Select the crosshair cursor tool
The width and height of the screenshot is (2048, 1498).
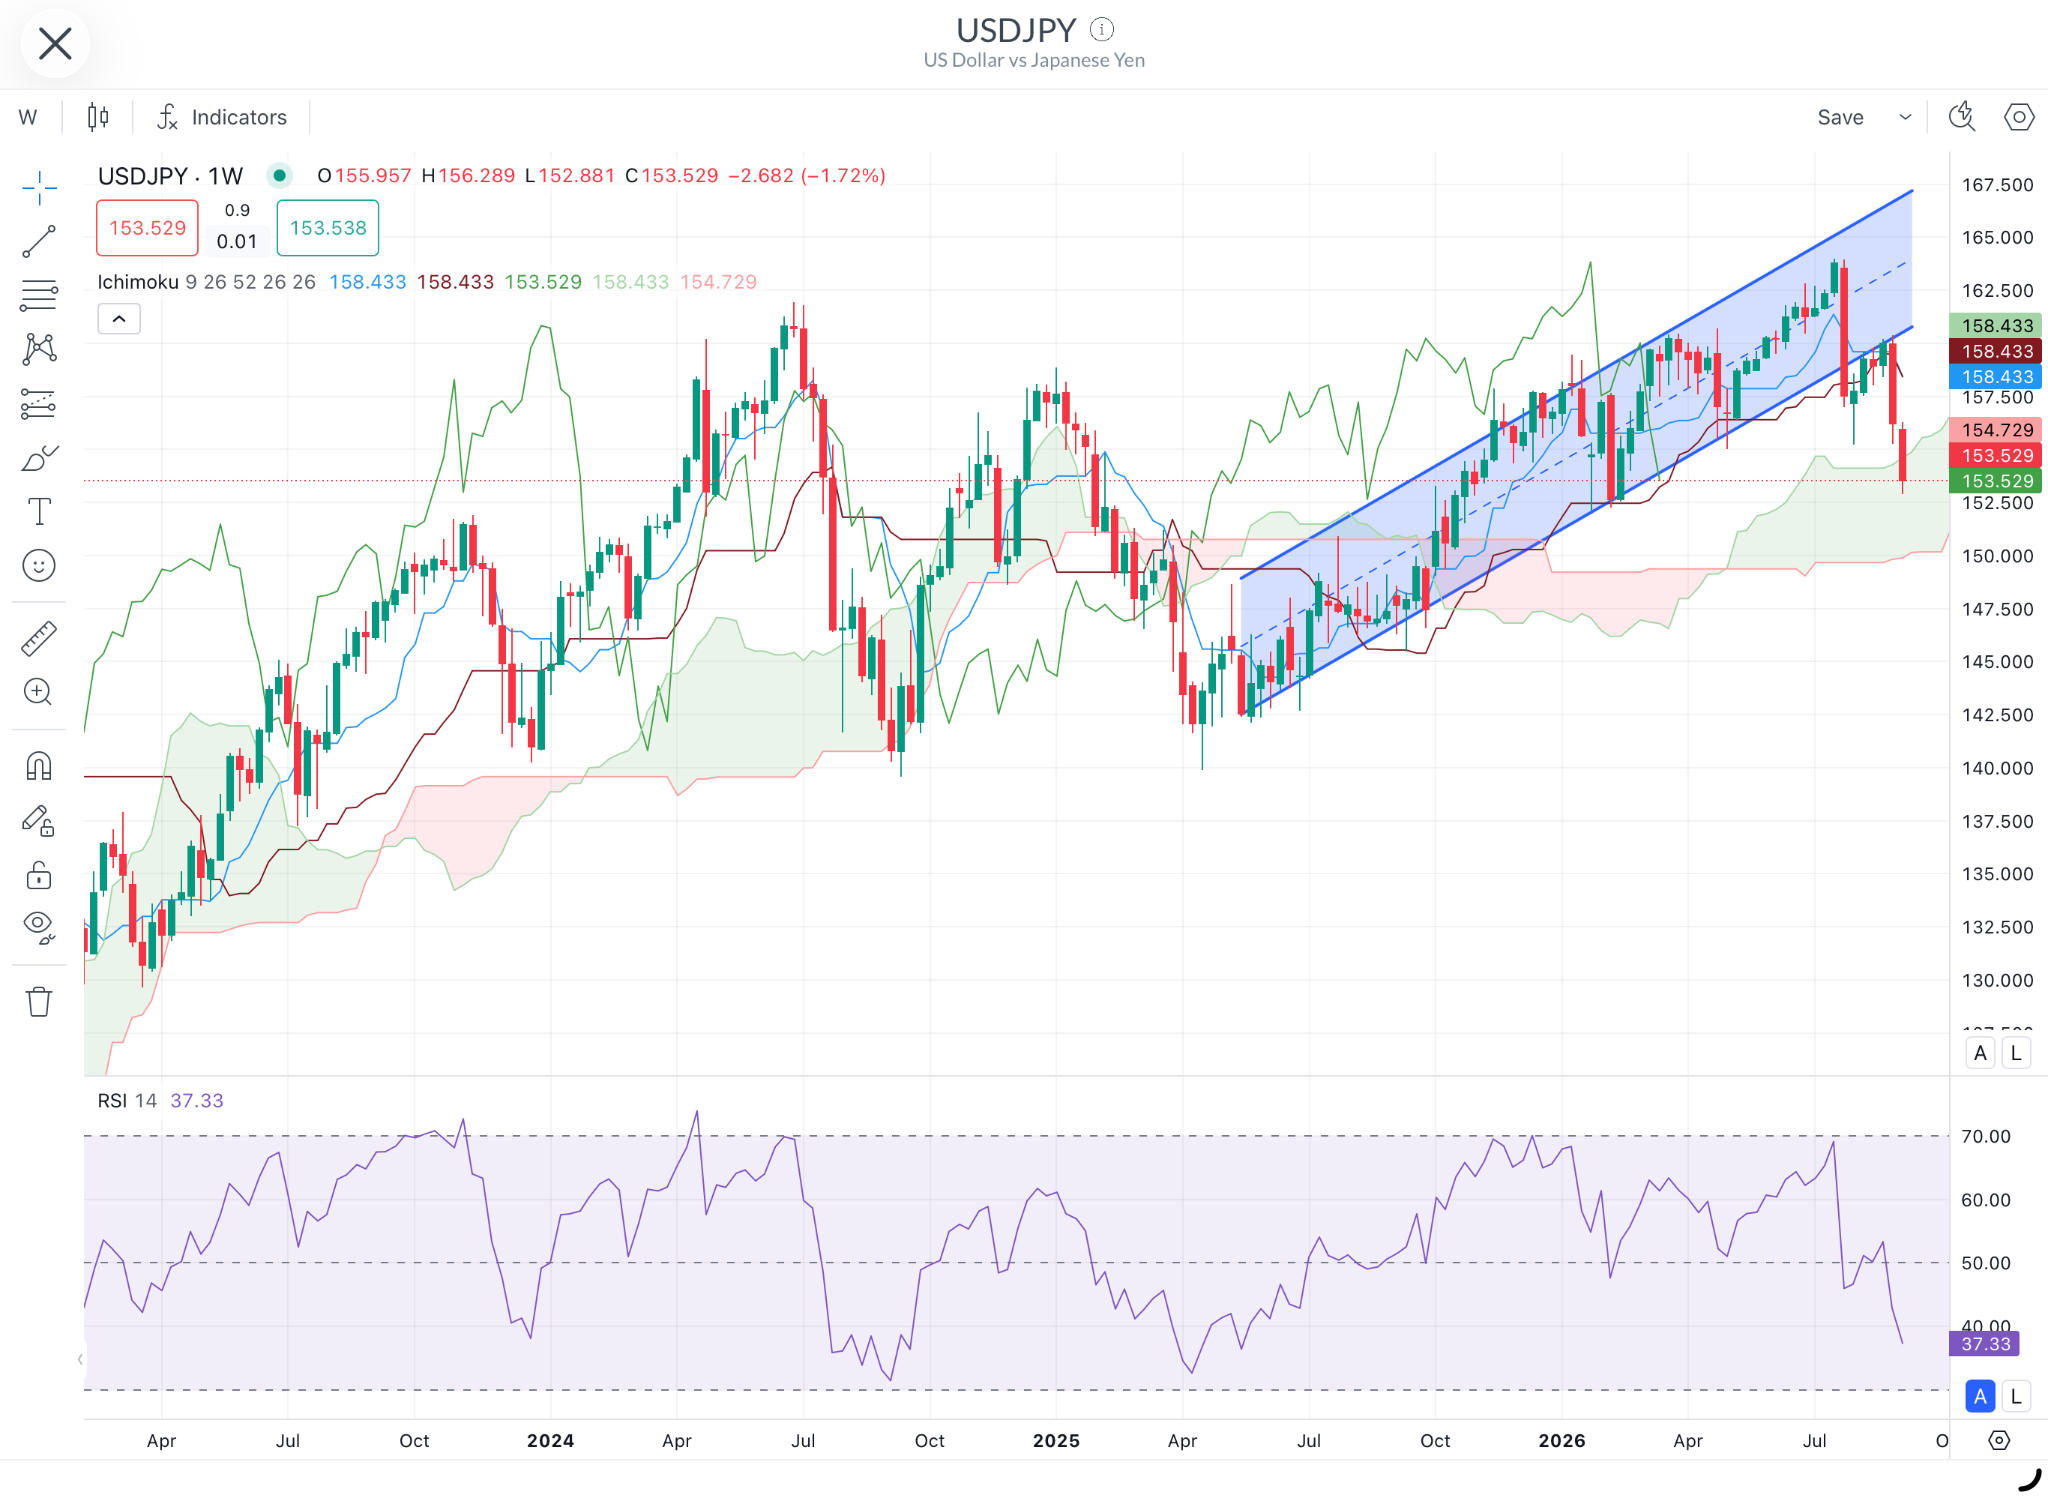39,187
